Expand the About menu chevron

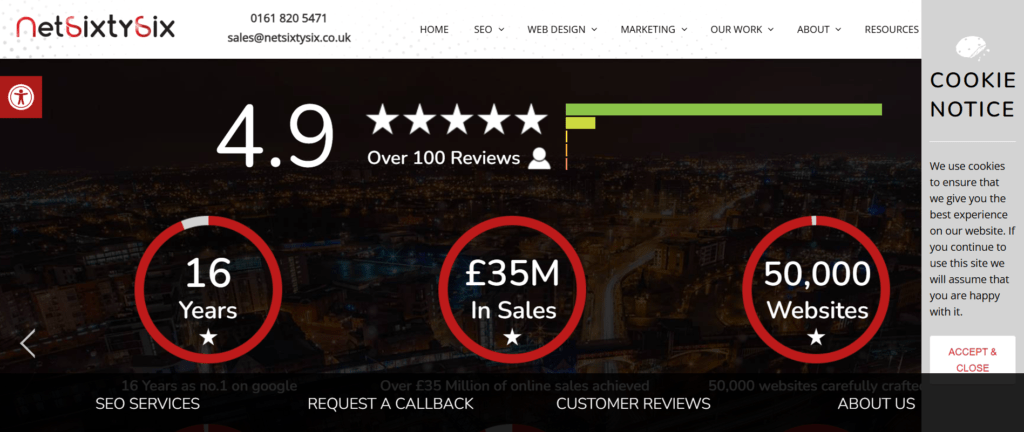(x=838, y=29)
